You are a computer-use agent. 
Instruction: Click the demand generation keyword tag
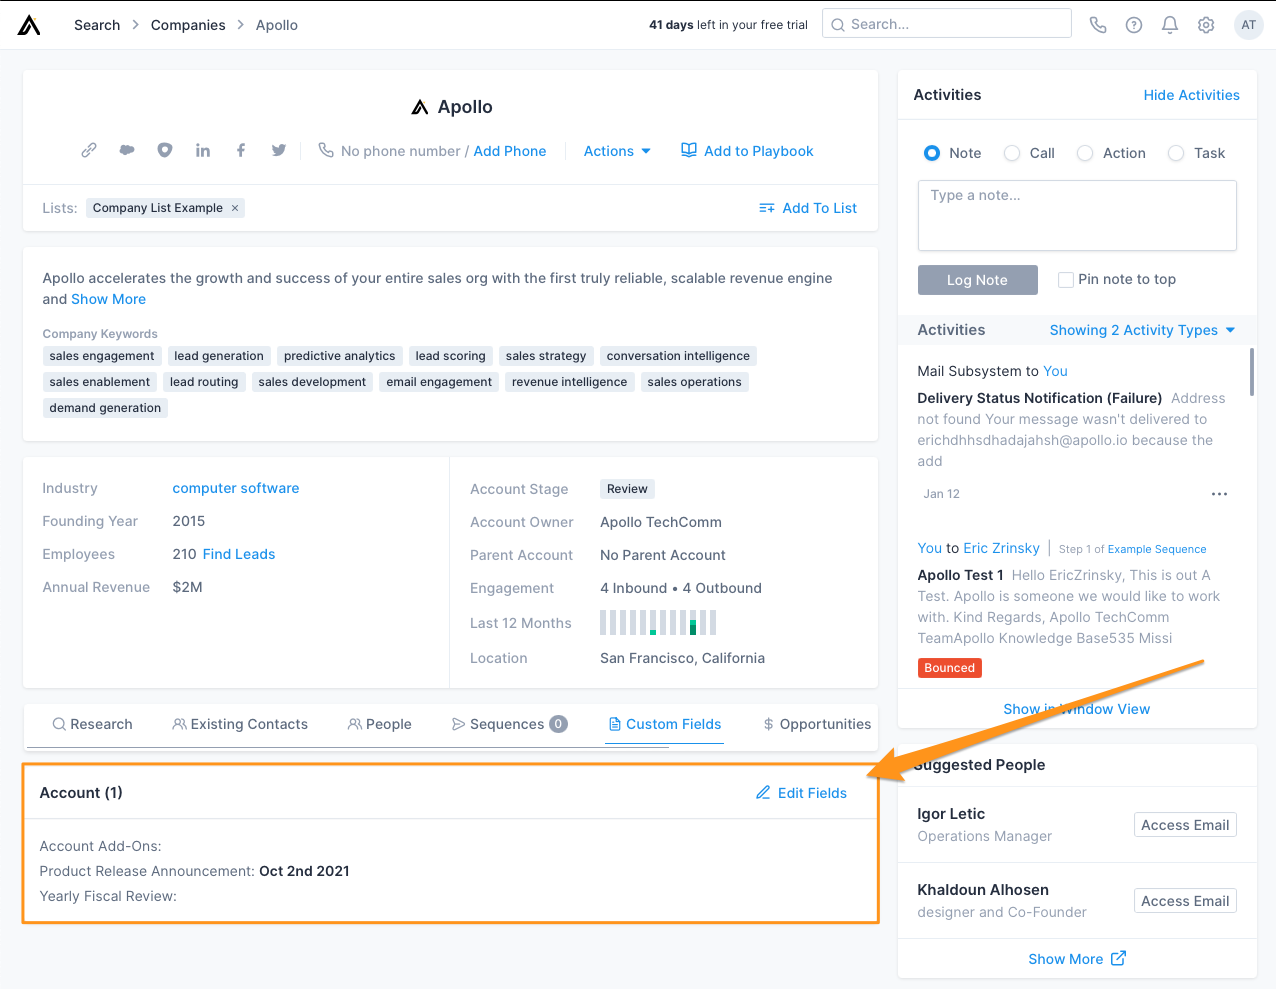pyautogui.click(x=105, y=408)
